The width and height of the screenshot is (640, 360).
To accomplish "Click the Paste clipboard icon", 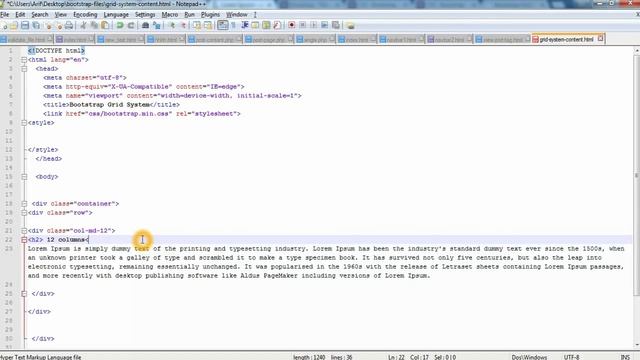I will (105, 26).
